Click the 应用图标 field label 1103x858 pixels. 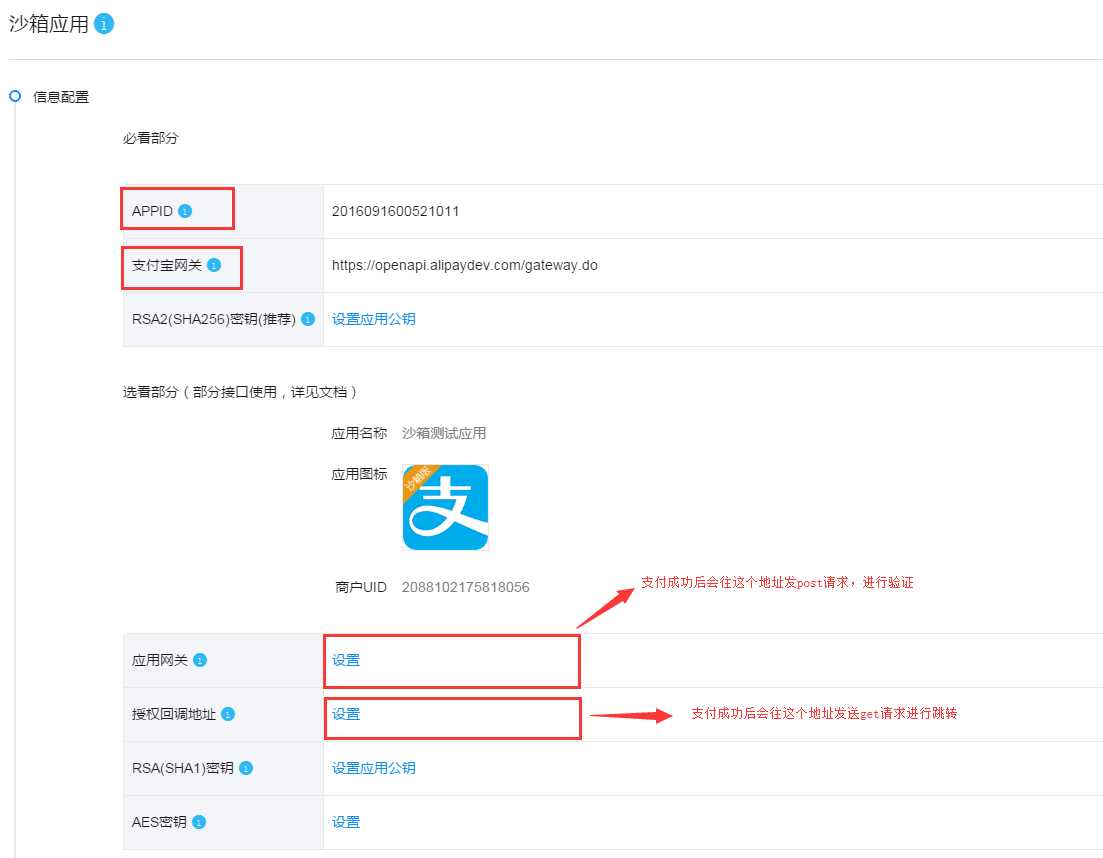click(359, 474)
